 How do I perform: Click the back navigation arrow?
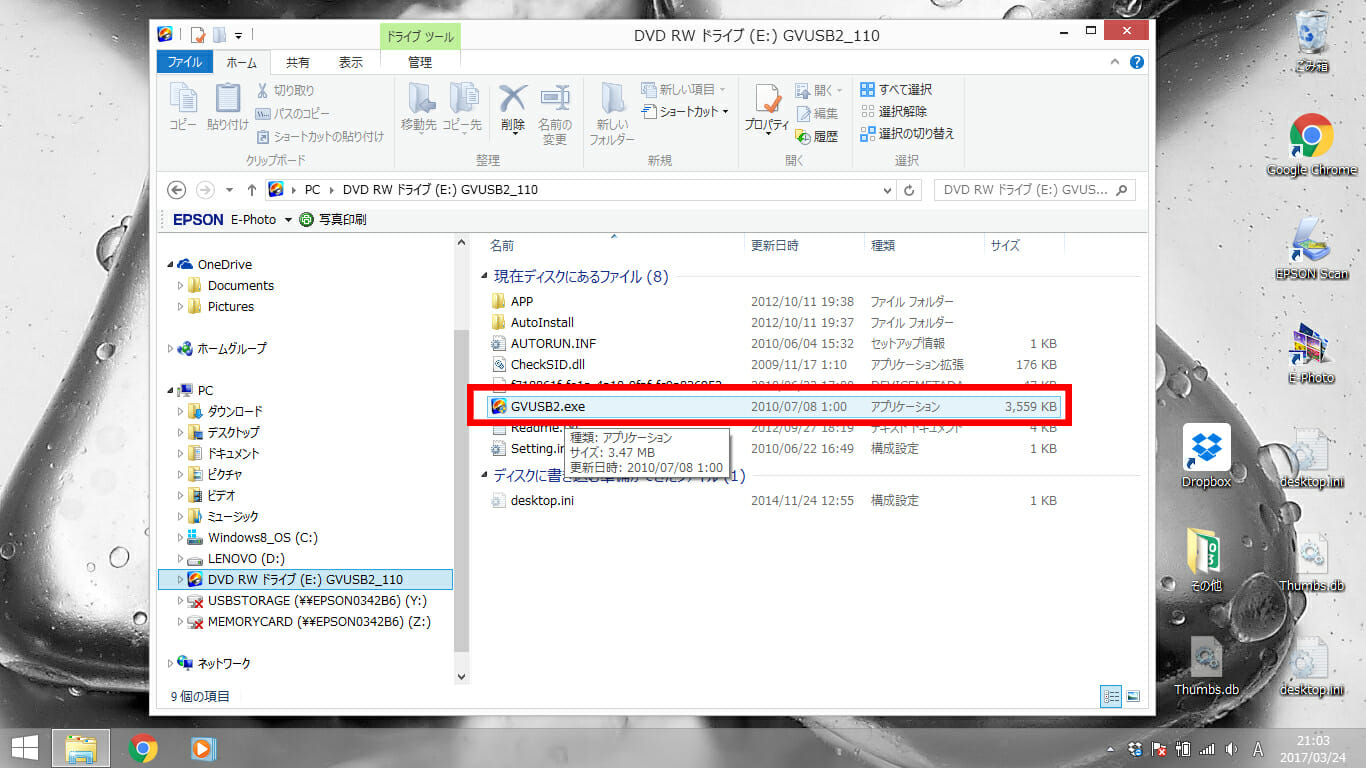177,190
